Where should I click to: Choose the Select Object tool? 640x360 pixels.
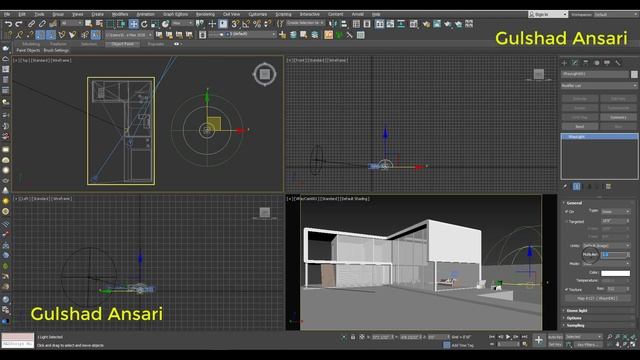coord(88,24)
